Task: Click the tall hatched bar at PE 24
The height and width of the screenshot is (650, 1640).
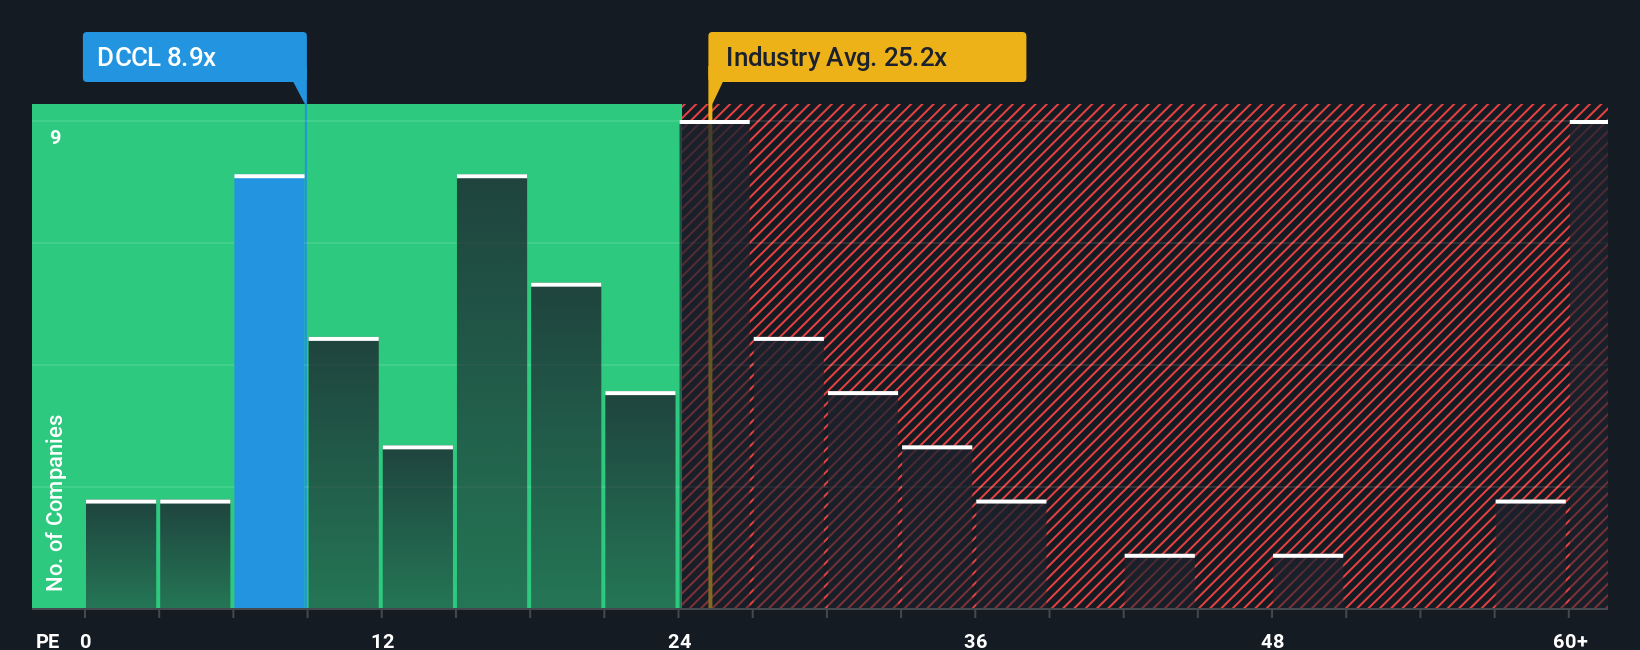Action: (715, 365)
